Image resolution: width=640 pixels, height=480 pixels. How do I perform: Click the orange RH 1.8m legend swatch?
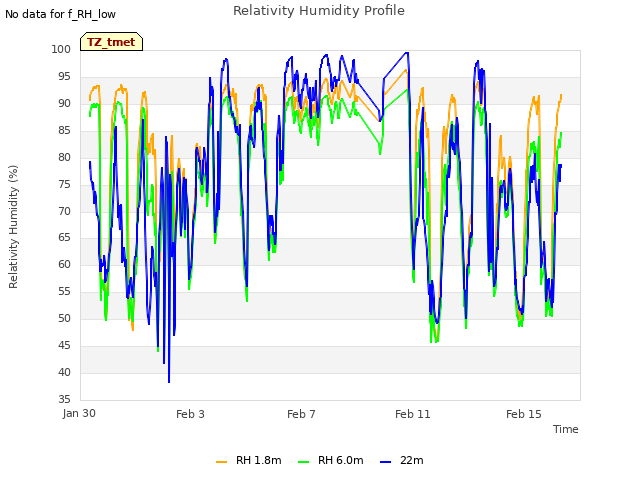(221, 462)
